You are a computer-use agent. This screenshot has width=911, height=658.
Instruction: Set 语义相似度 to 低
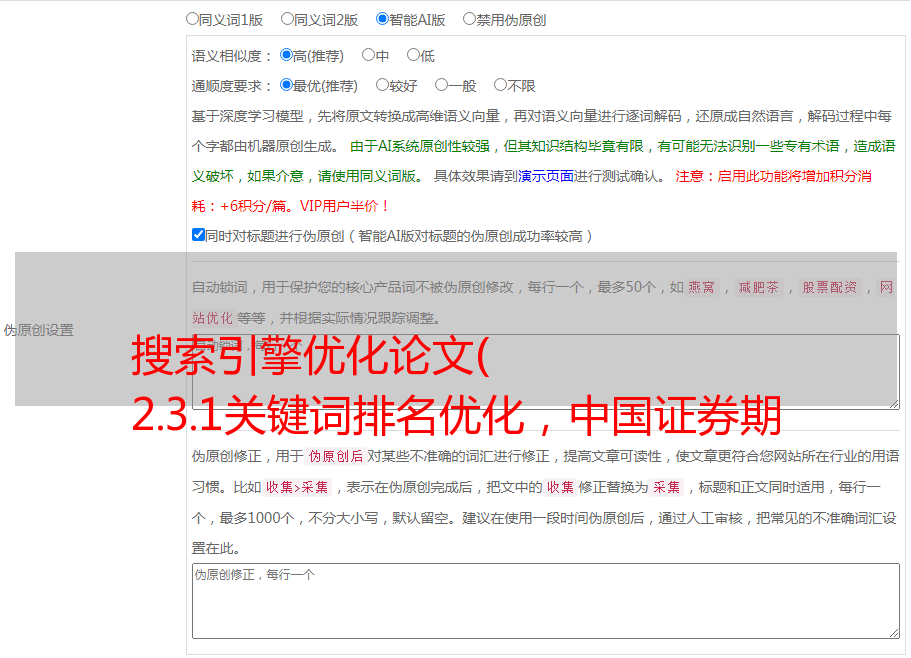(413, 55)
